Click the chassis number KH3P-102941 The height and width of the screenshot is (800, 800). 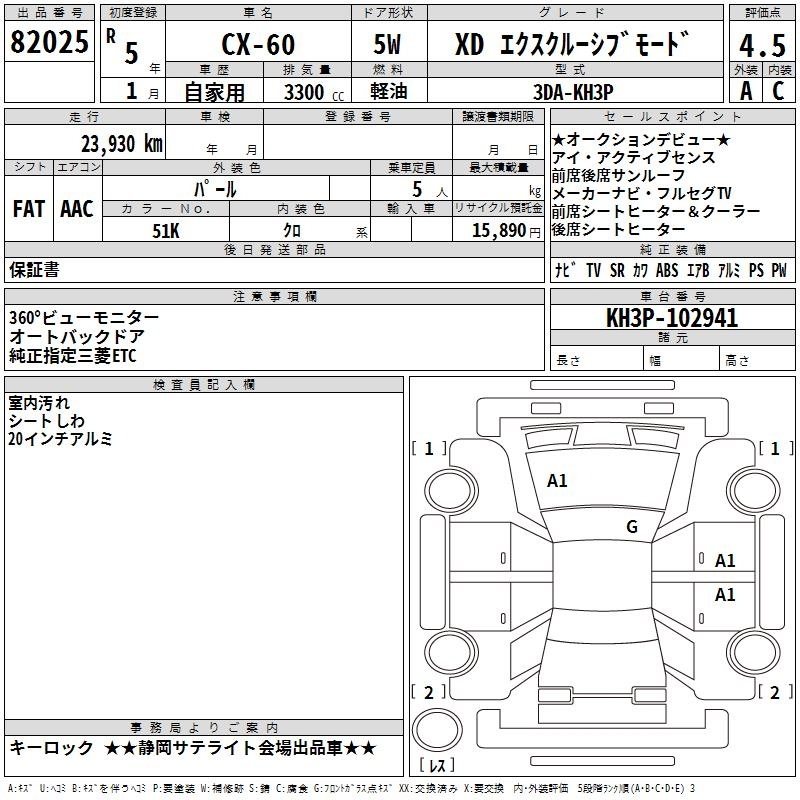click(671, 318)
